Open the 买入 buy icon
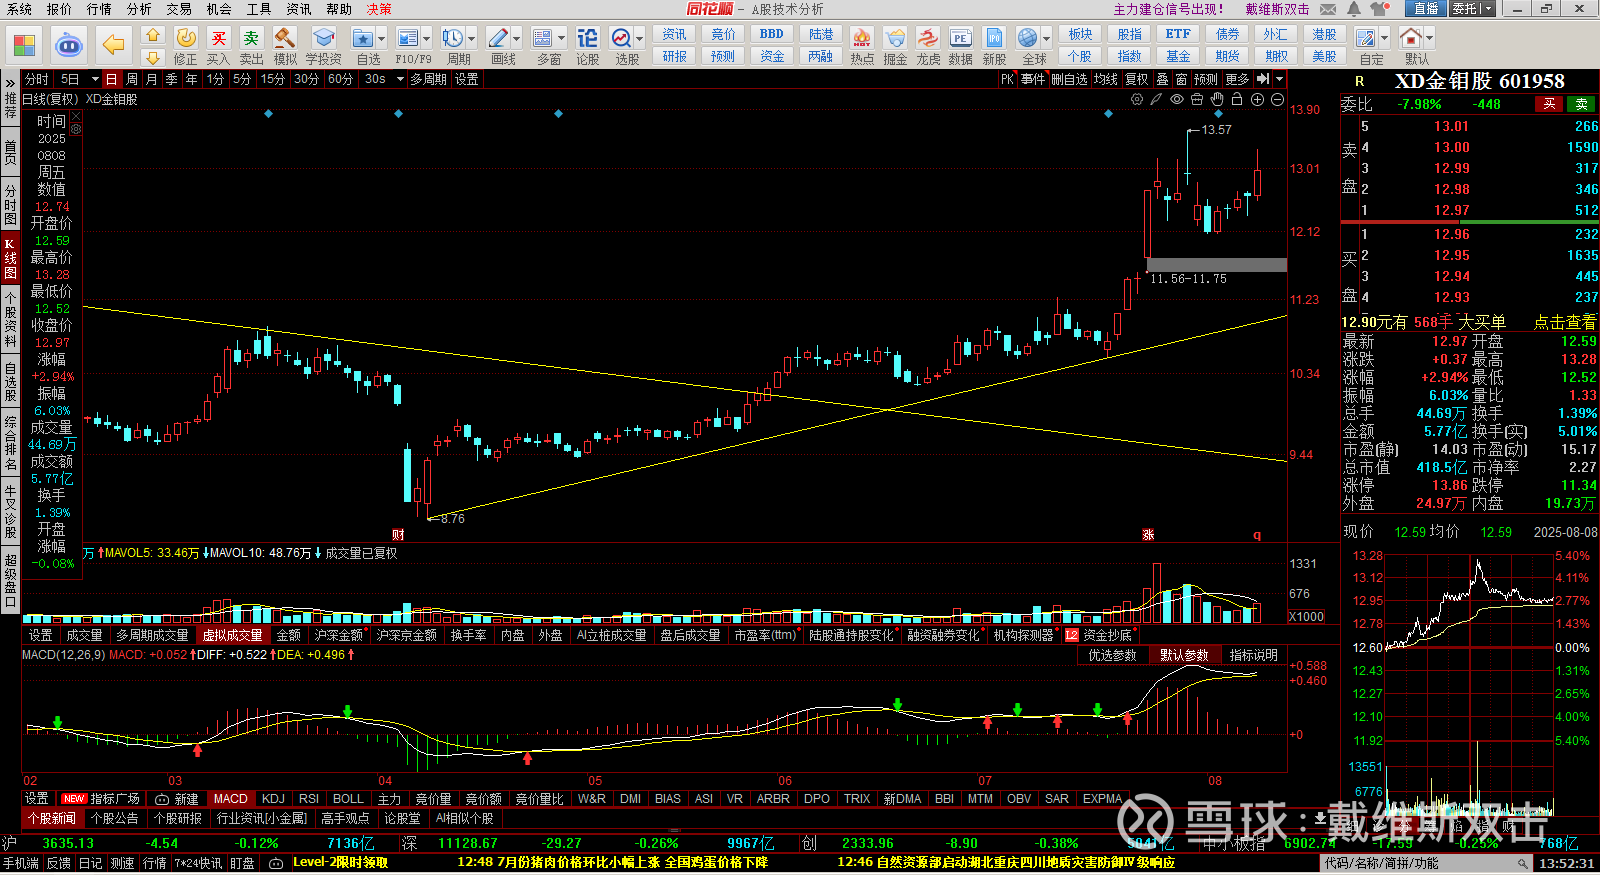Viewport: 1600px width, 875px height. pyautogui.click(x=218, y=38)
